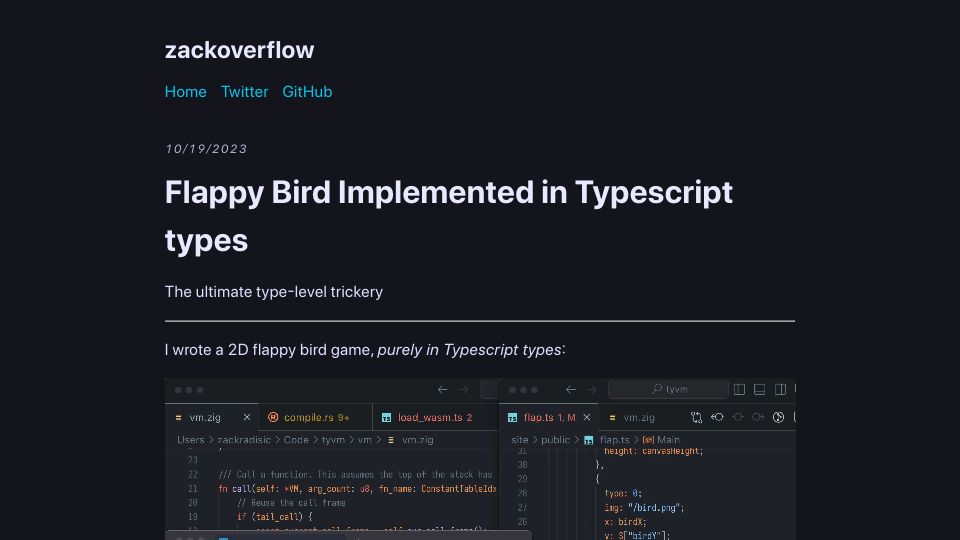
Task: Select the Main symbol in breadcrumb
Action: point(667,440)
